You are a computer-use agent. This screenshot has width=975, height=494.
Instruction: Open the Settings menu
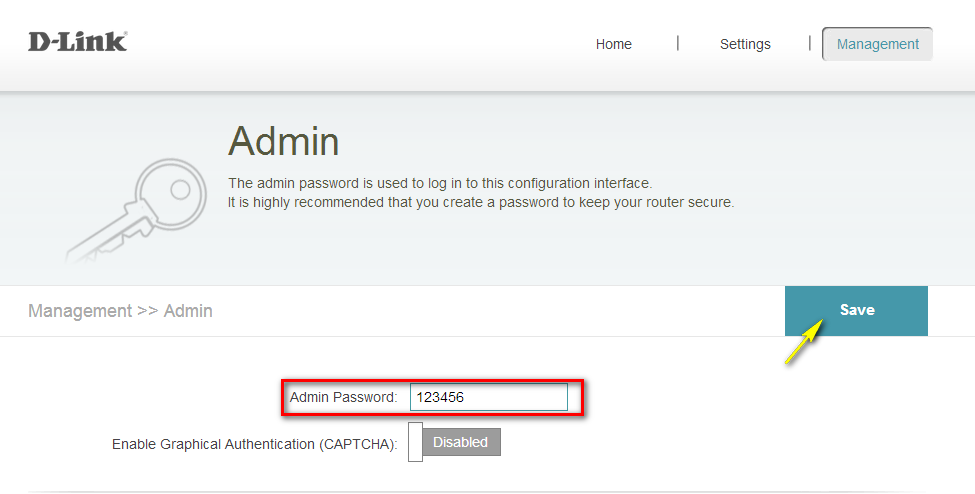745,44
